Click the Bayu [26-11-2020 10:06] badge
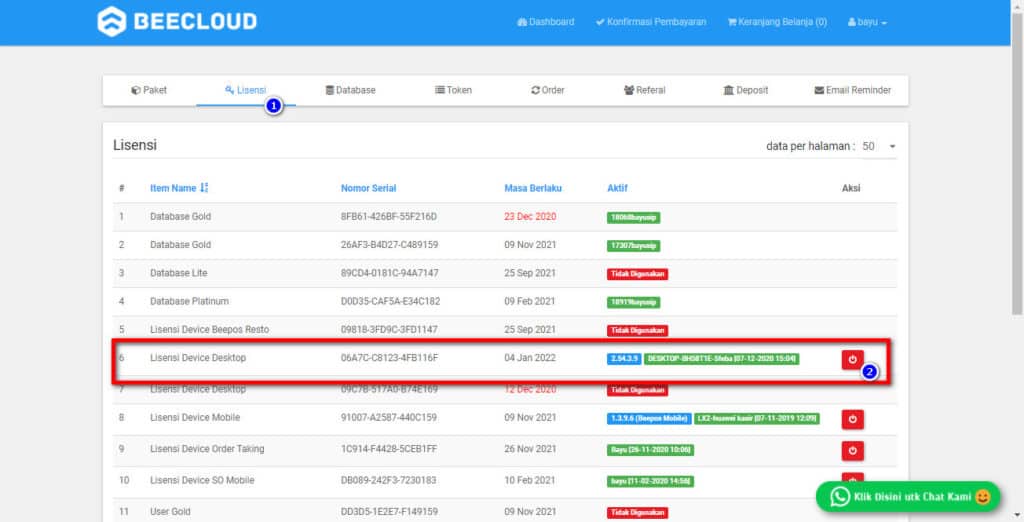The height and width of the screenshot is (522, 1024). click(x=650, y=449)
